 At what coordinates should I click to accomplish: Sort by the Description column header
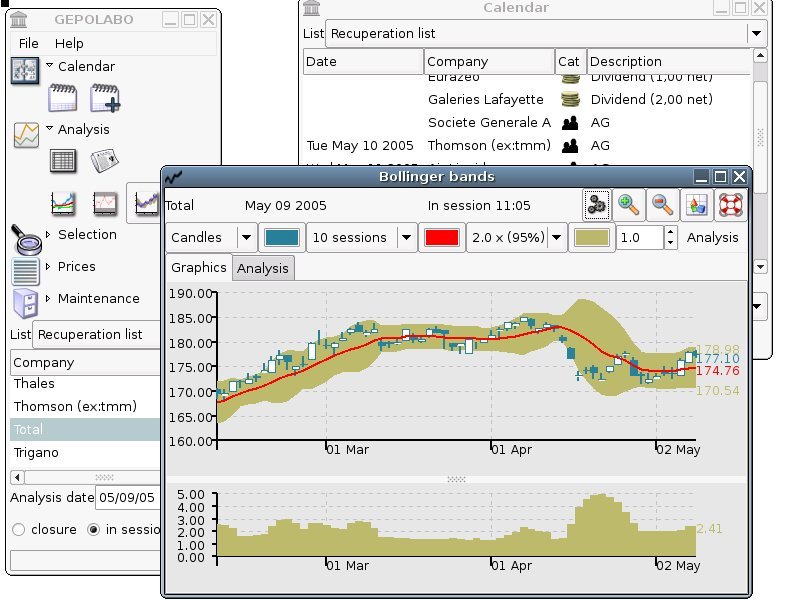(669, 61)
